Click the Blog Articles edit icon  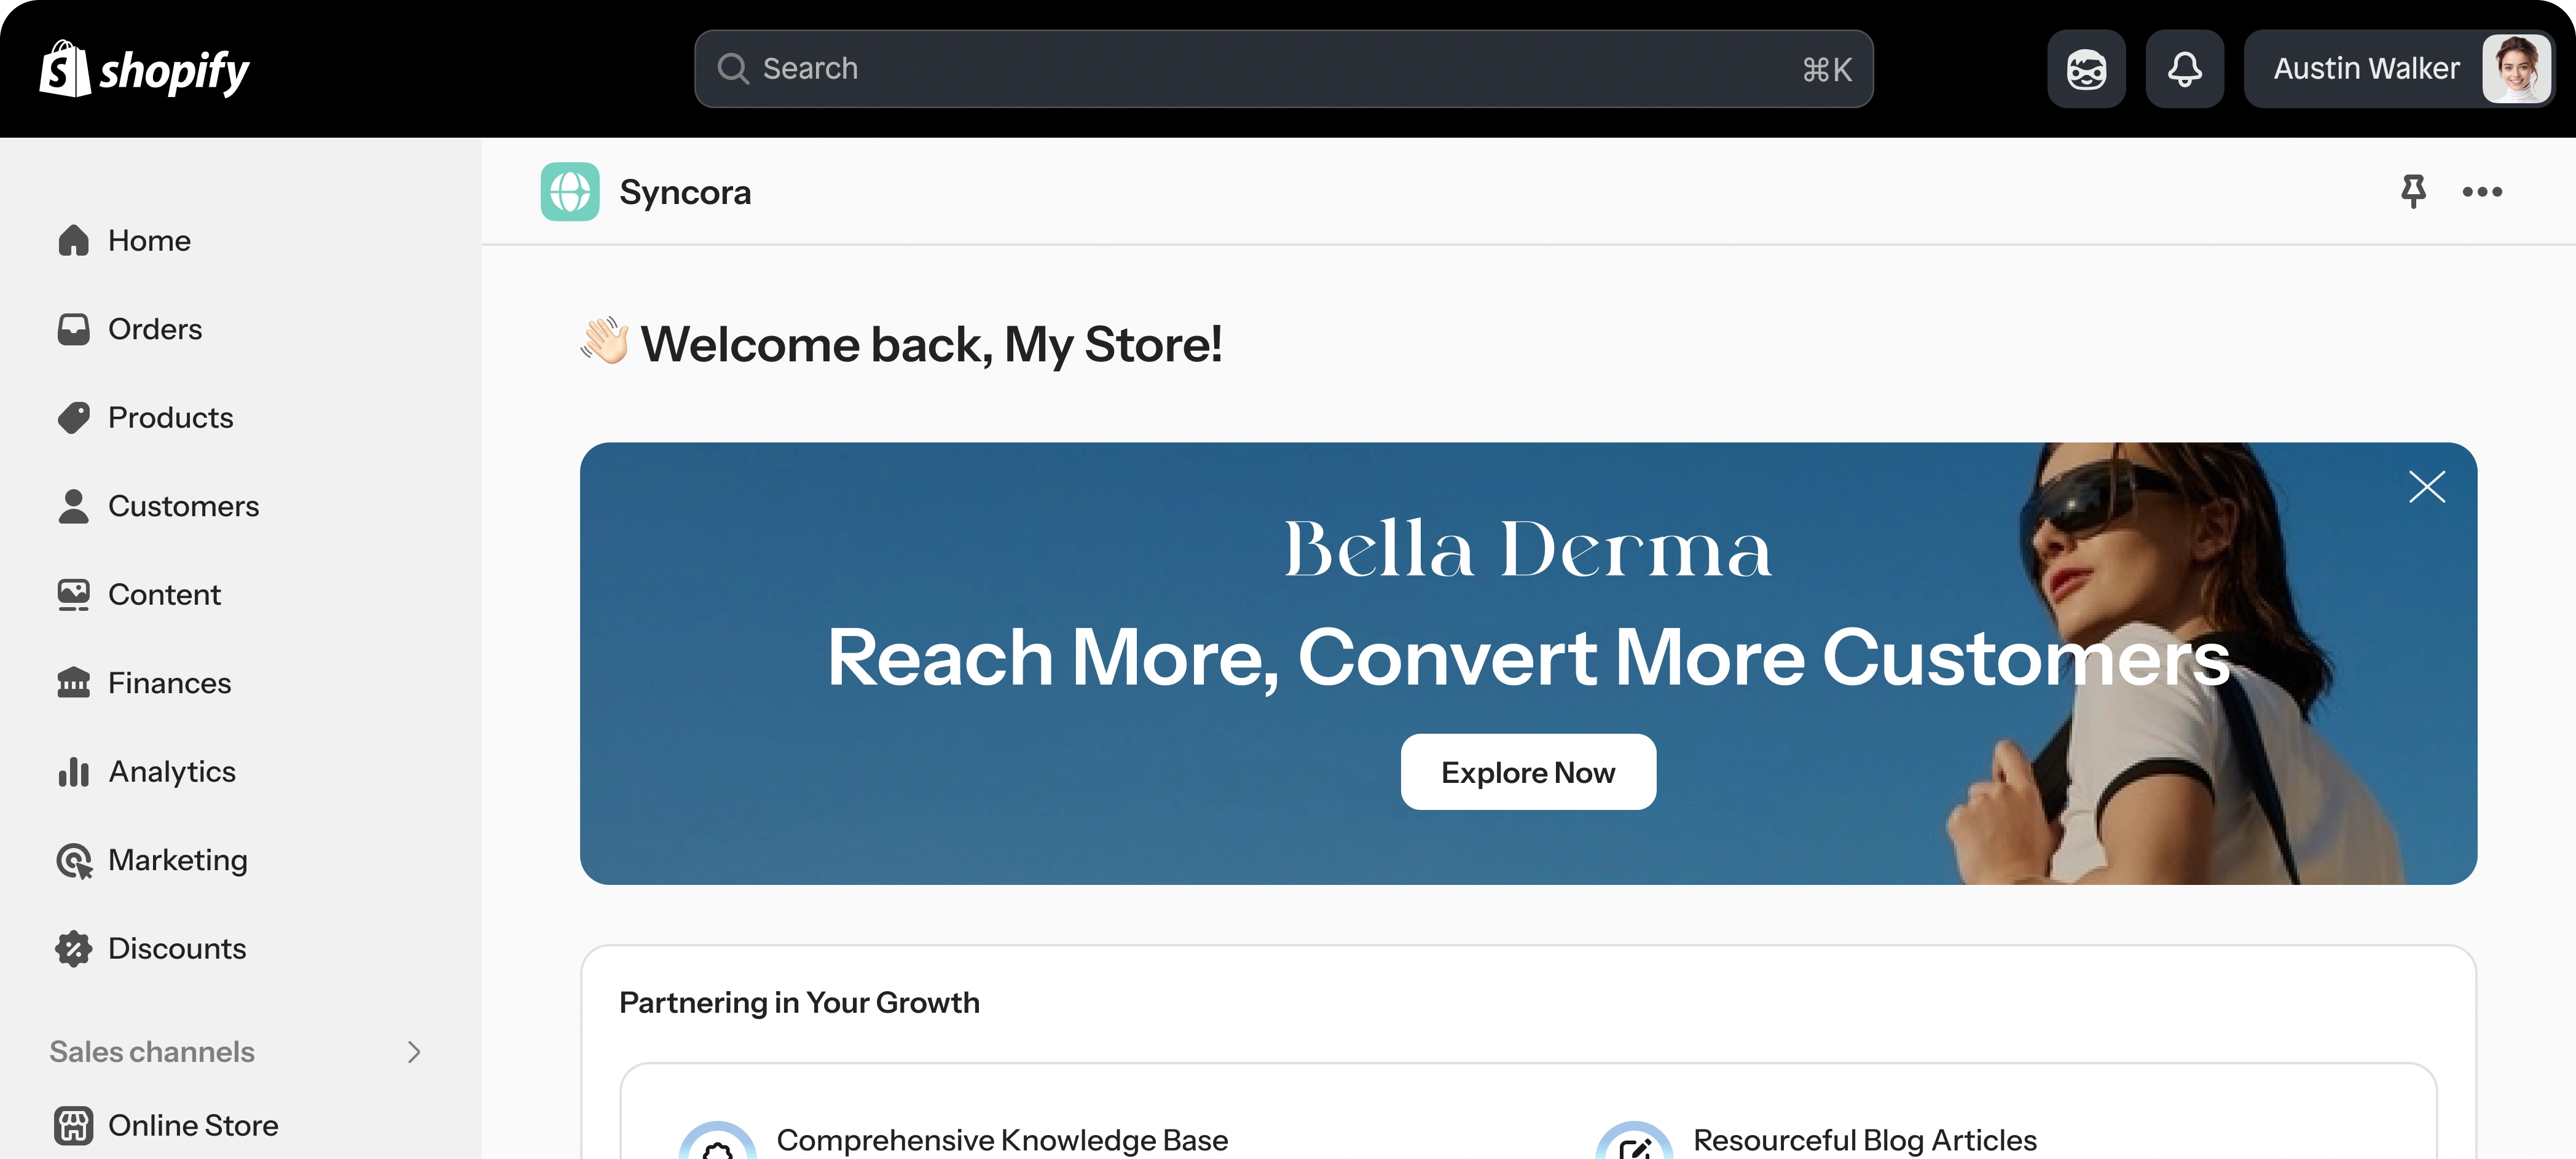coord(1634,1141)
